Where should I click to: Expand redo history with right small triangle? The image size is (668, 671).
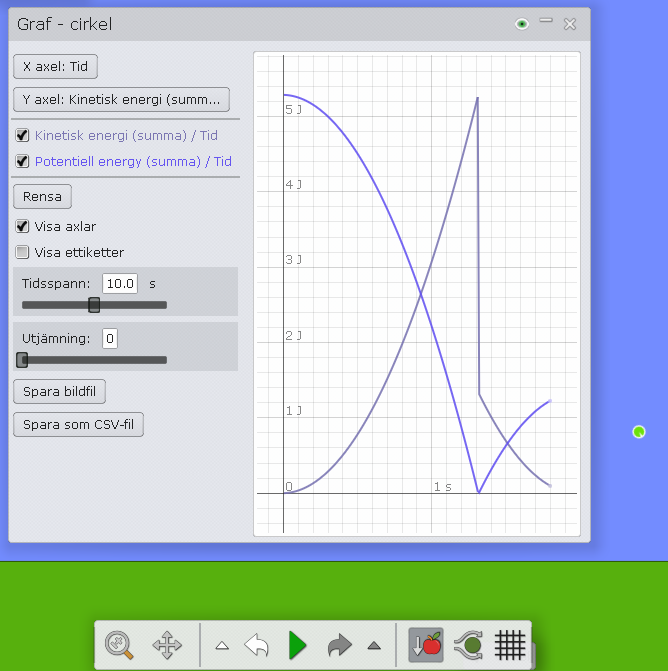(x=374, y=646)
